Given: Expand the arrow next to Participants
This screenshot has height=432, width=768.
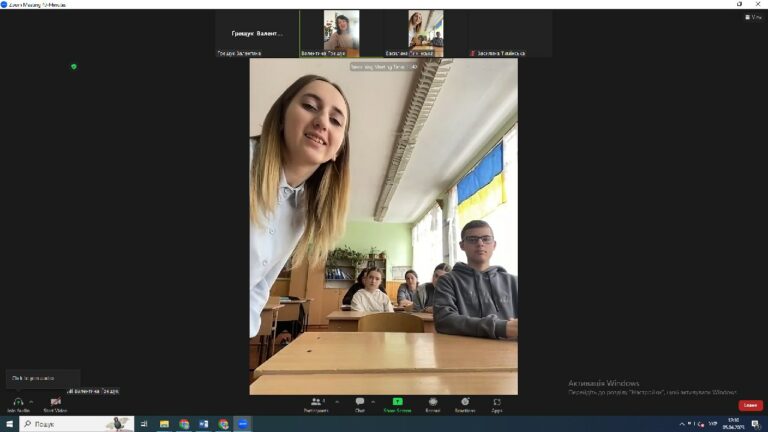Looking at the screenshot, I should [337, 402].
